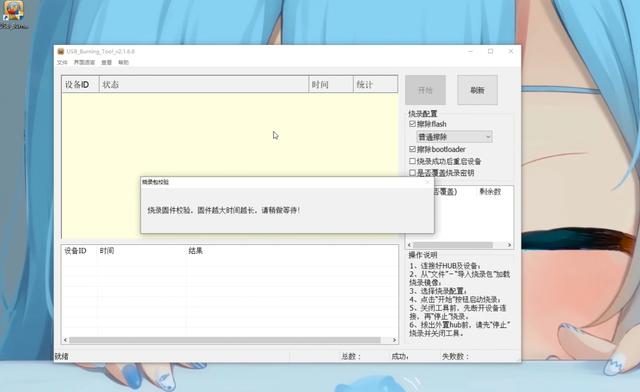Click the 开始 button

point(425,90)
